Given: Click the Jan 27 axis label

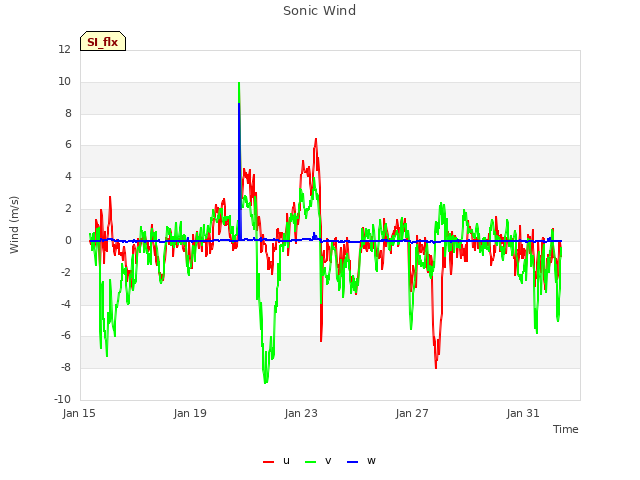Looking at the screenshot, I should 412,413.
